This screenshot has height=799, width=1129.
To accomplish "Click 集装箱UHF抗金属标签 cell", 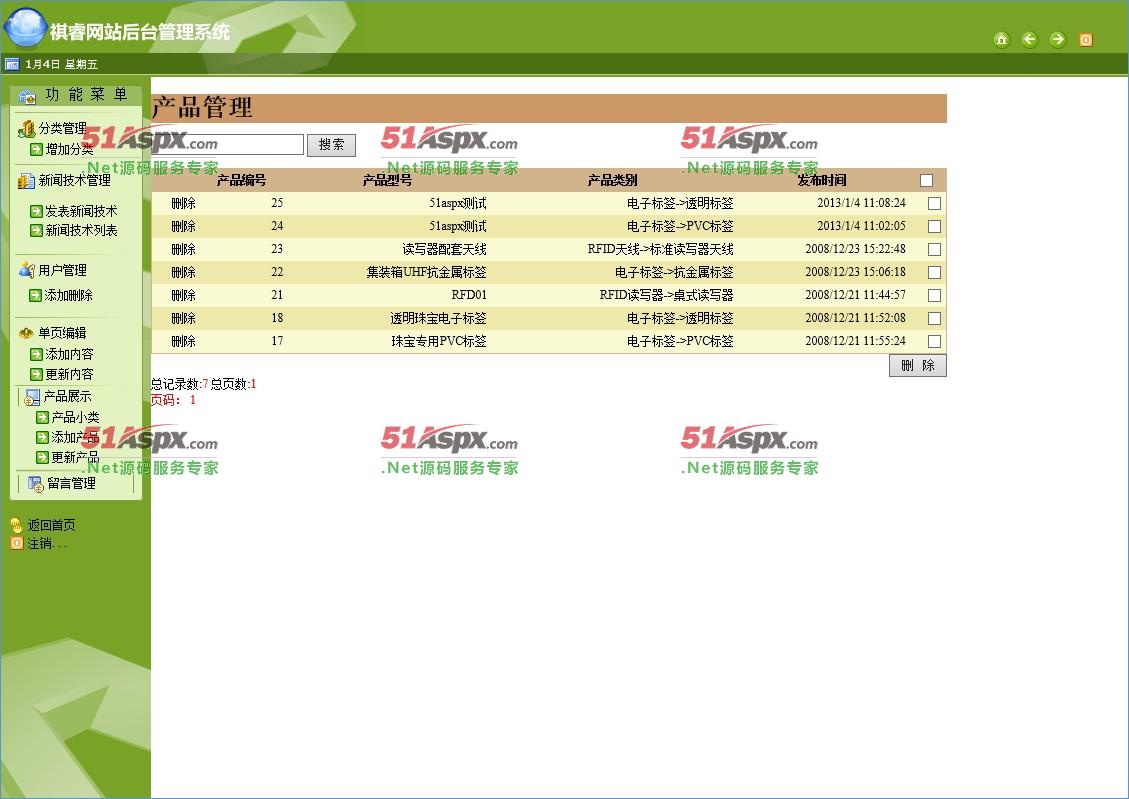I will 426,273.
